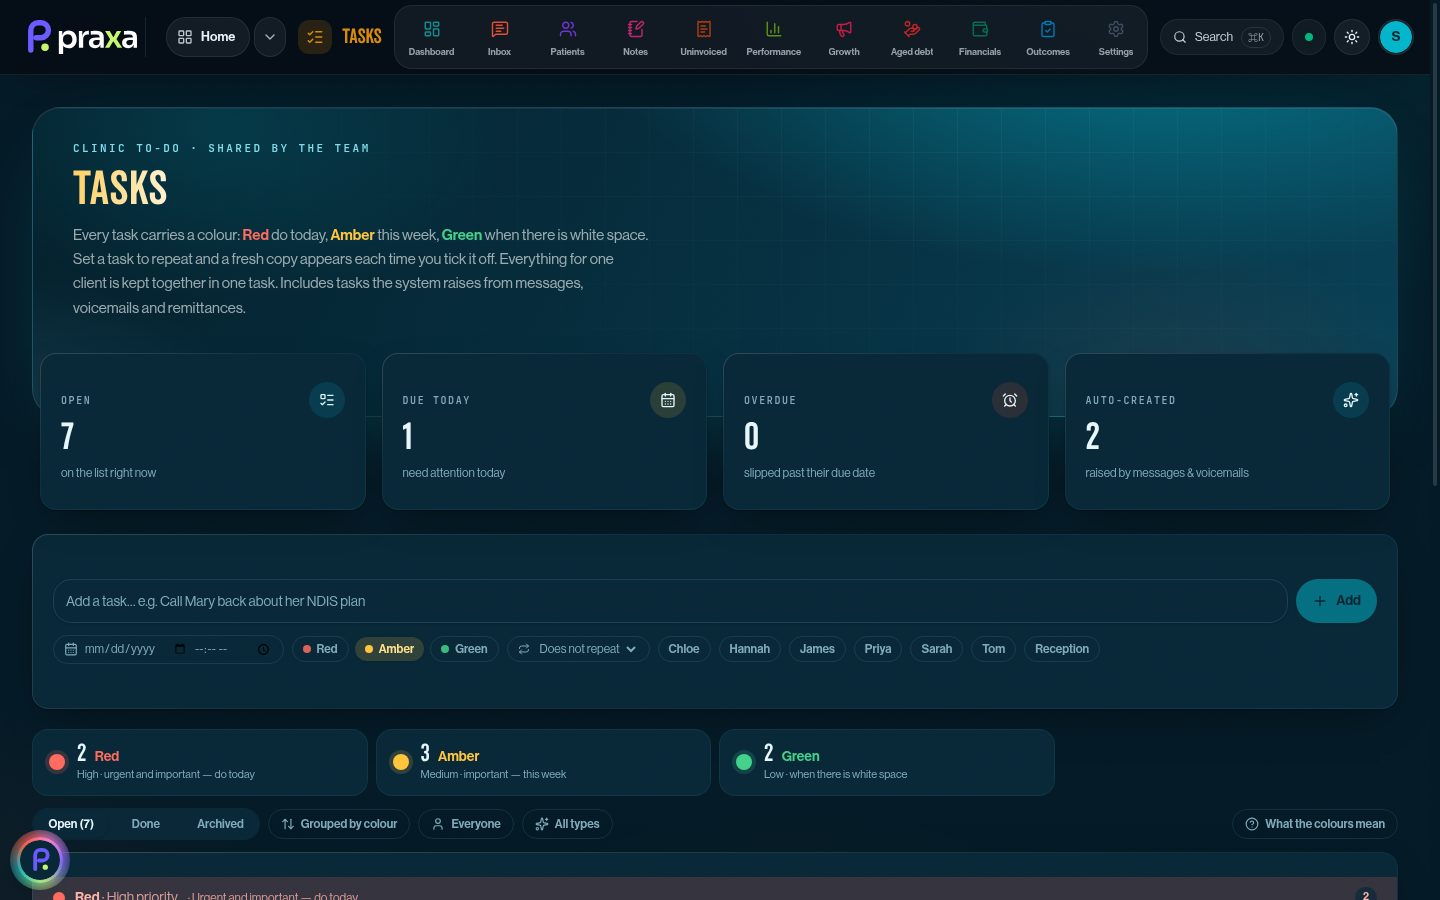Assign new task to Priya

(878, 649)
